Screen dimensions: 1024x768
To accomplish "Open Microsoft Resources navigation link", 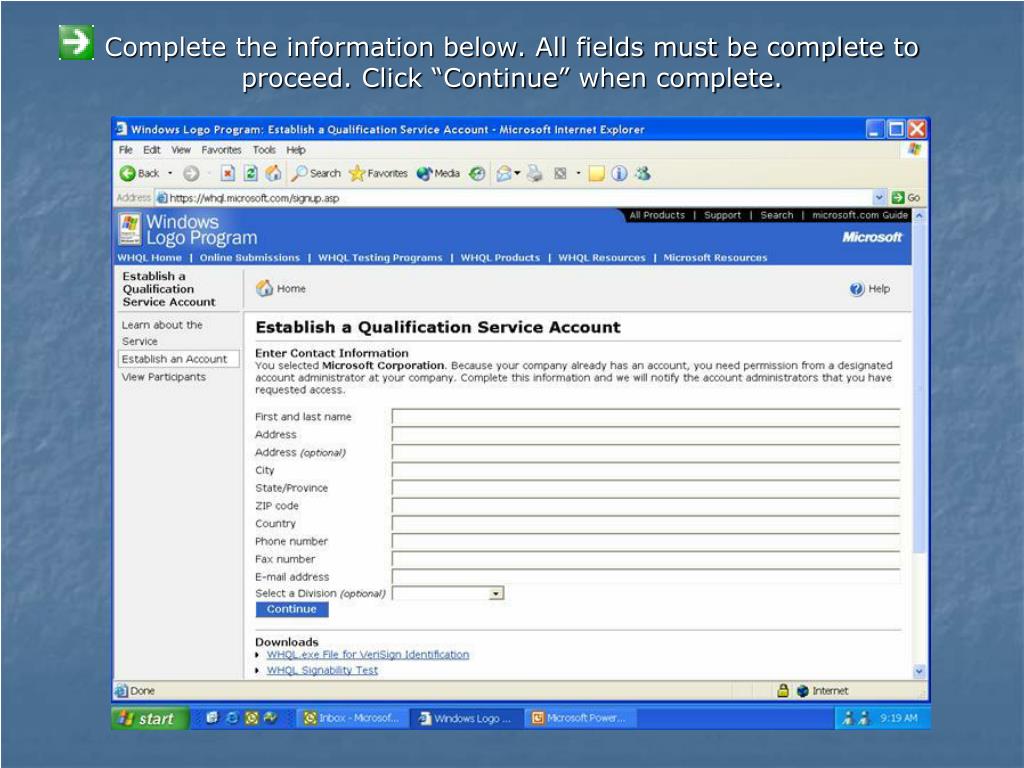I will 715,257.
